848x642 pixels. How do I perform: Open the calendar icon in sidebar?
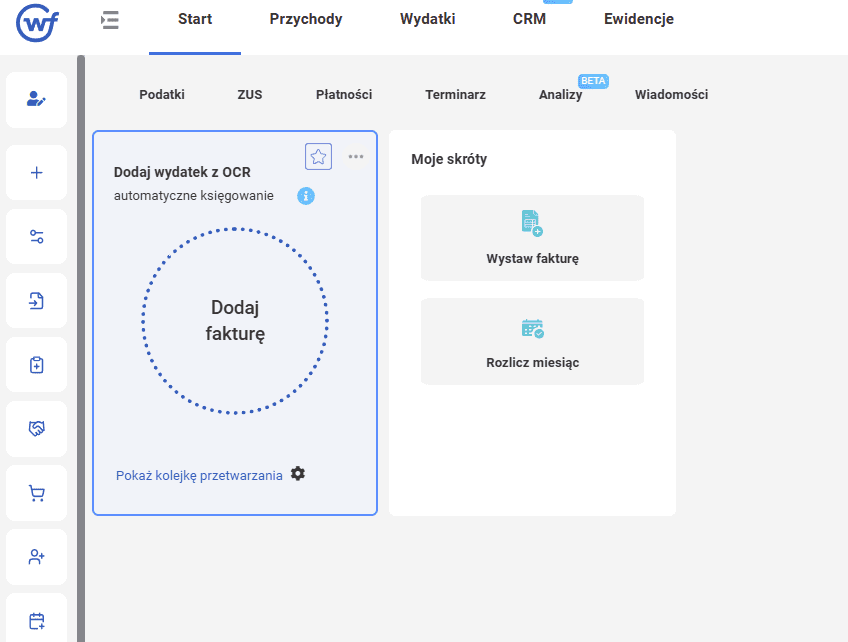tap(37, 620)
